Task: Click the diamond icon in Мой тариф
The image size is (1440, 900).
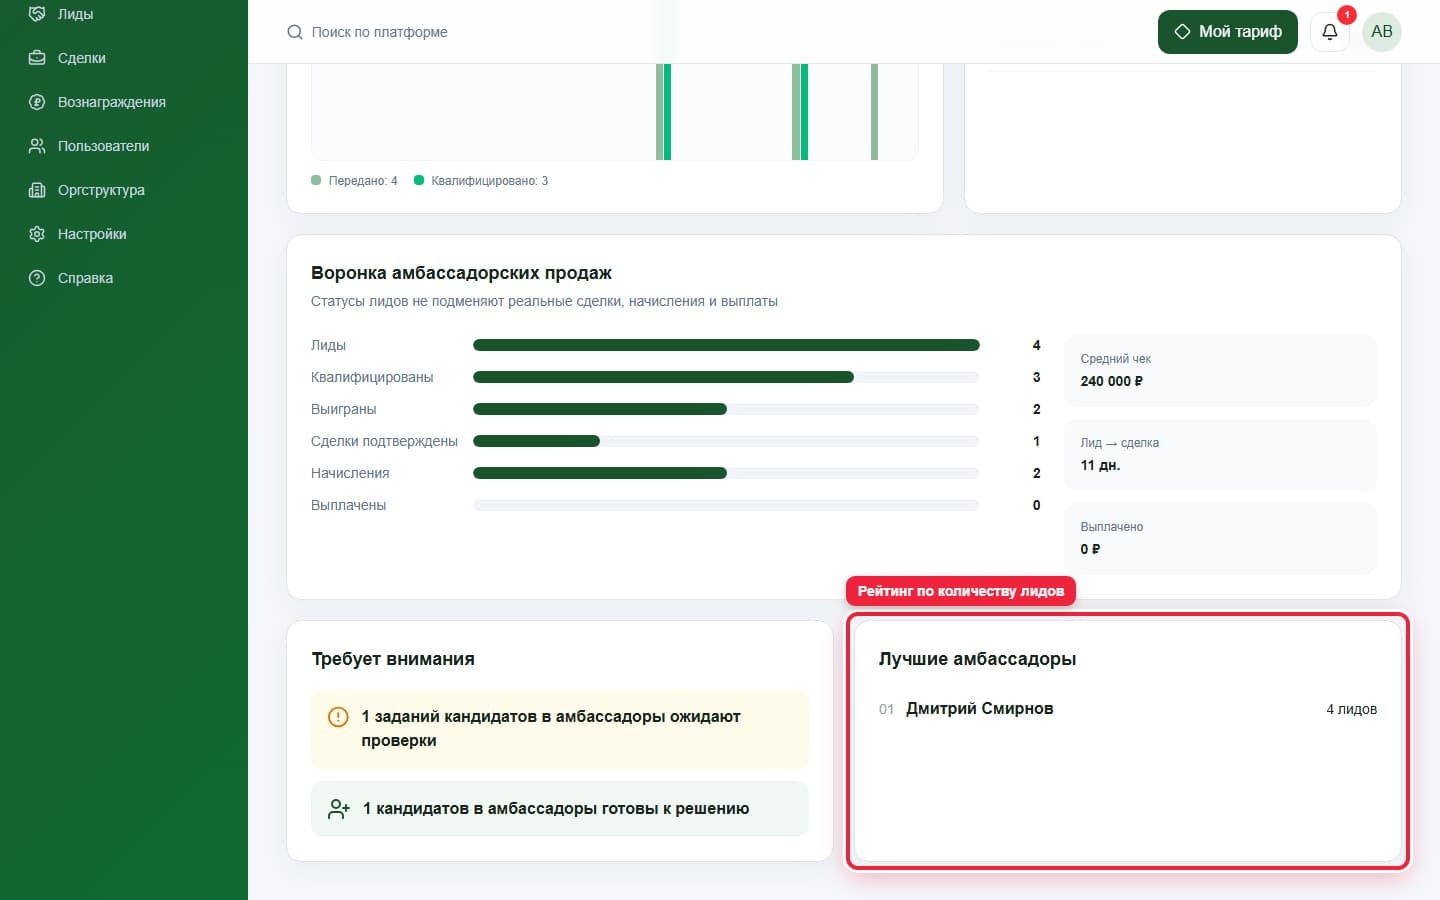Action: pos(1182,32)
